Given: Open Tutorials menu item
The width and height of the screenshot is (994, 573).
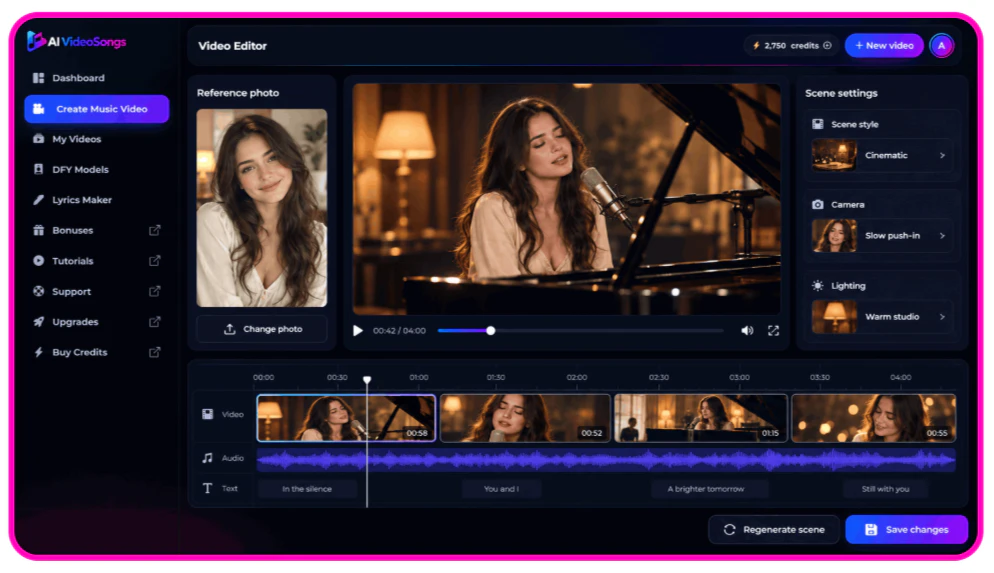Looking at the screenshot, I should [96, 261].
